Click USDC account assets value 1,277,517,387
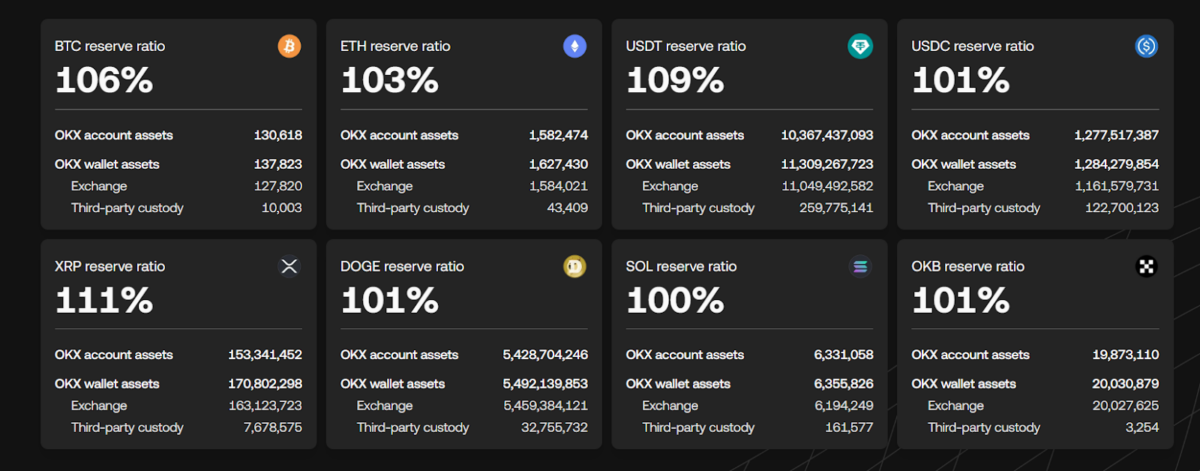Image resolution: width=1200 pixels, height=471 pixels. [x=1117, y=135]
